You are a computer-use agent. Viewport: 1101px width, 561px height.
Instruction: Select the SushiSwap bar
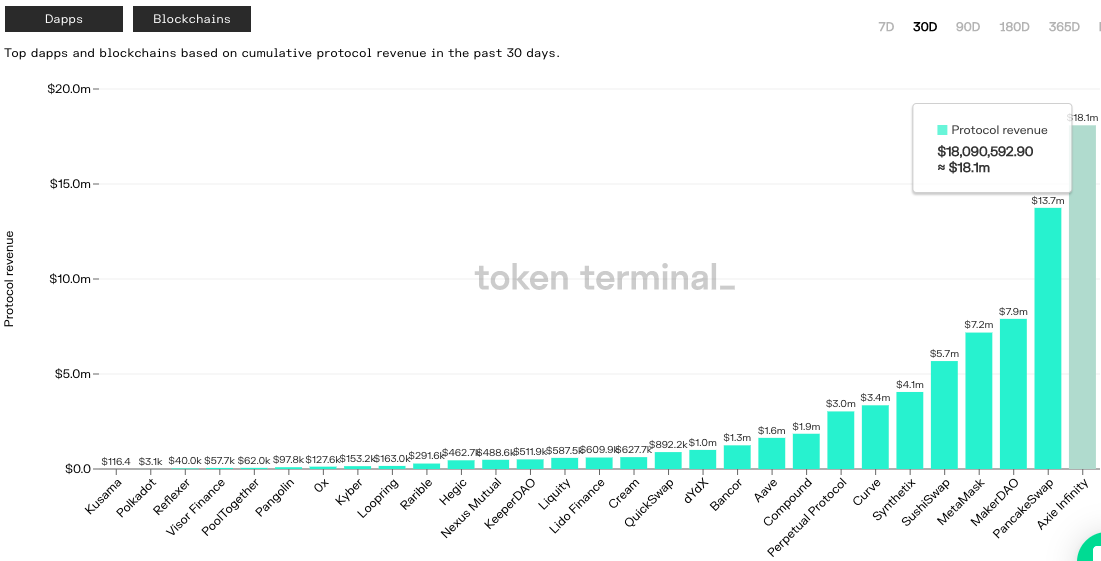tap(944, 416)
